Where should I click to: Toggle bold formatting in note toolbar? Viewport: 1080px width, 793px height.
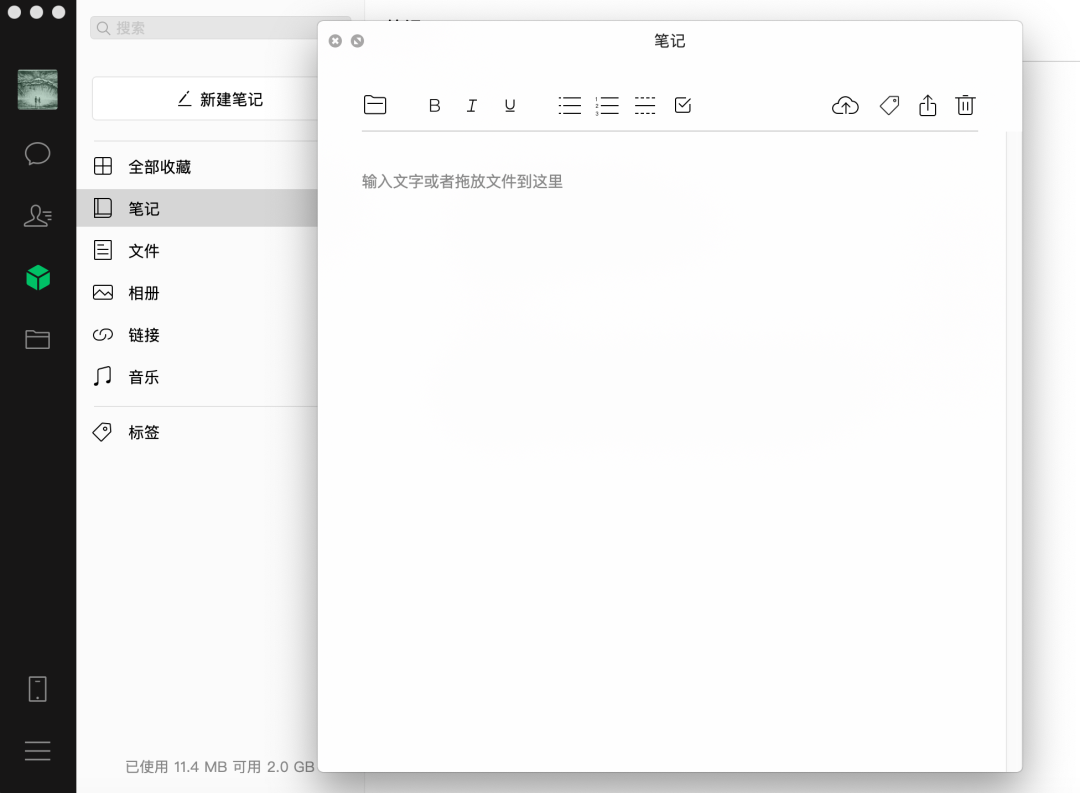pos(434,105)
